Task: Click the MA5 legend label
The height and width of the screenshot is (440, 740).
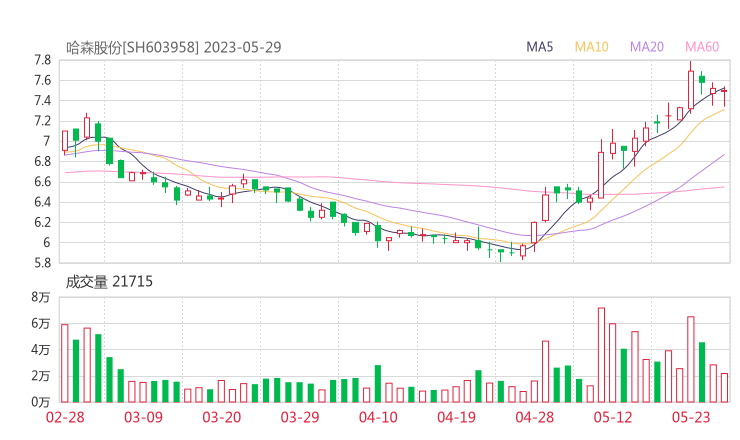Action: (x=539, y=47)
